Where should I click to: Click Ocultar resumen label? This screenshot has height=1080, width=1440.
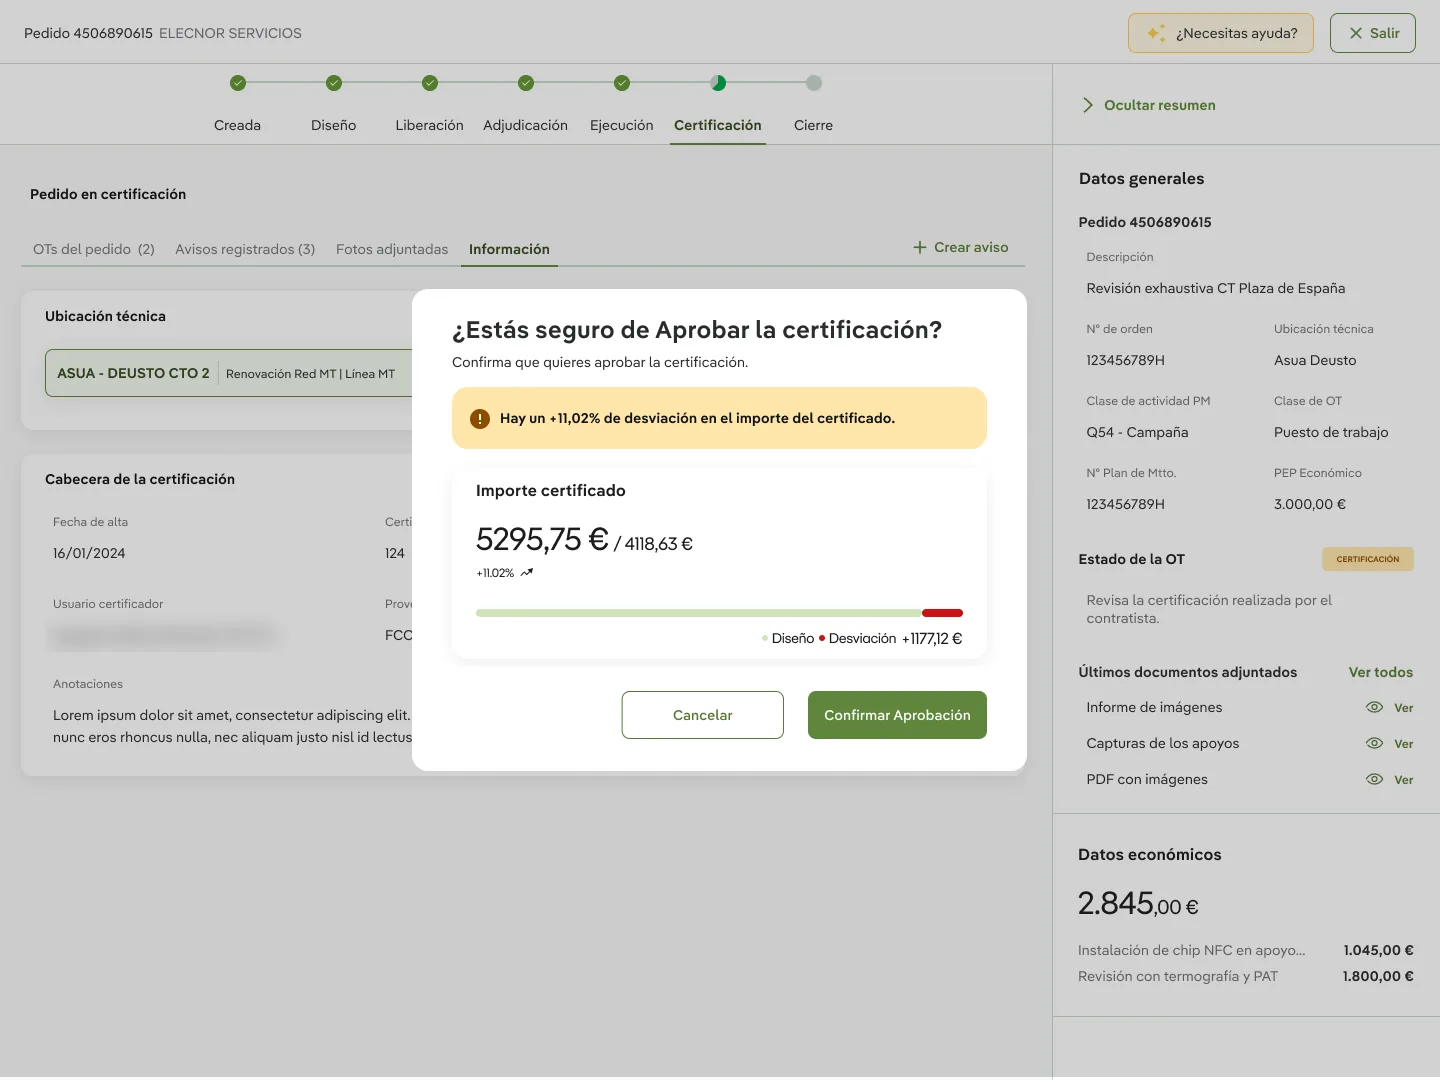[x=1160, y=105]
